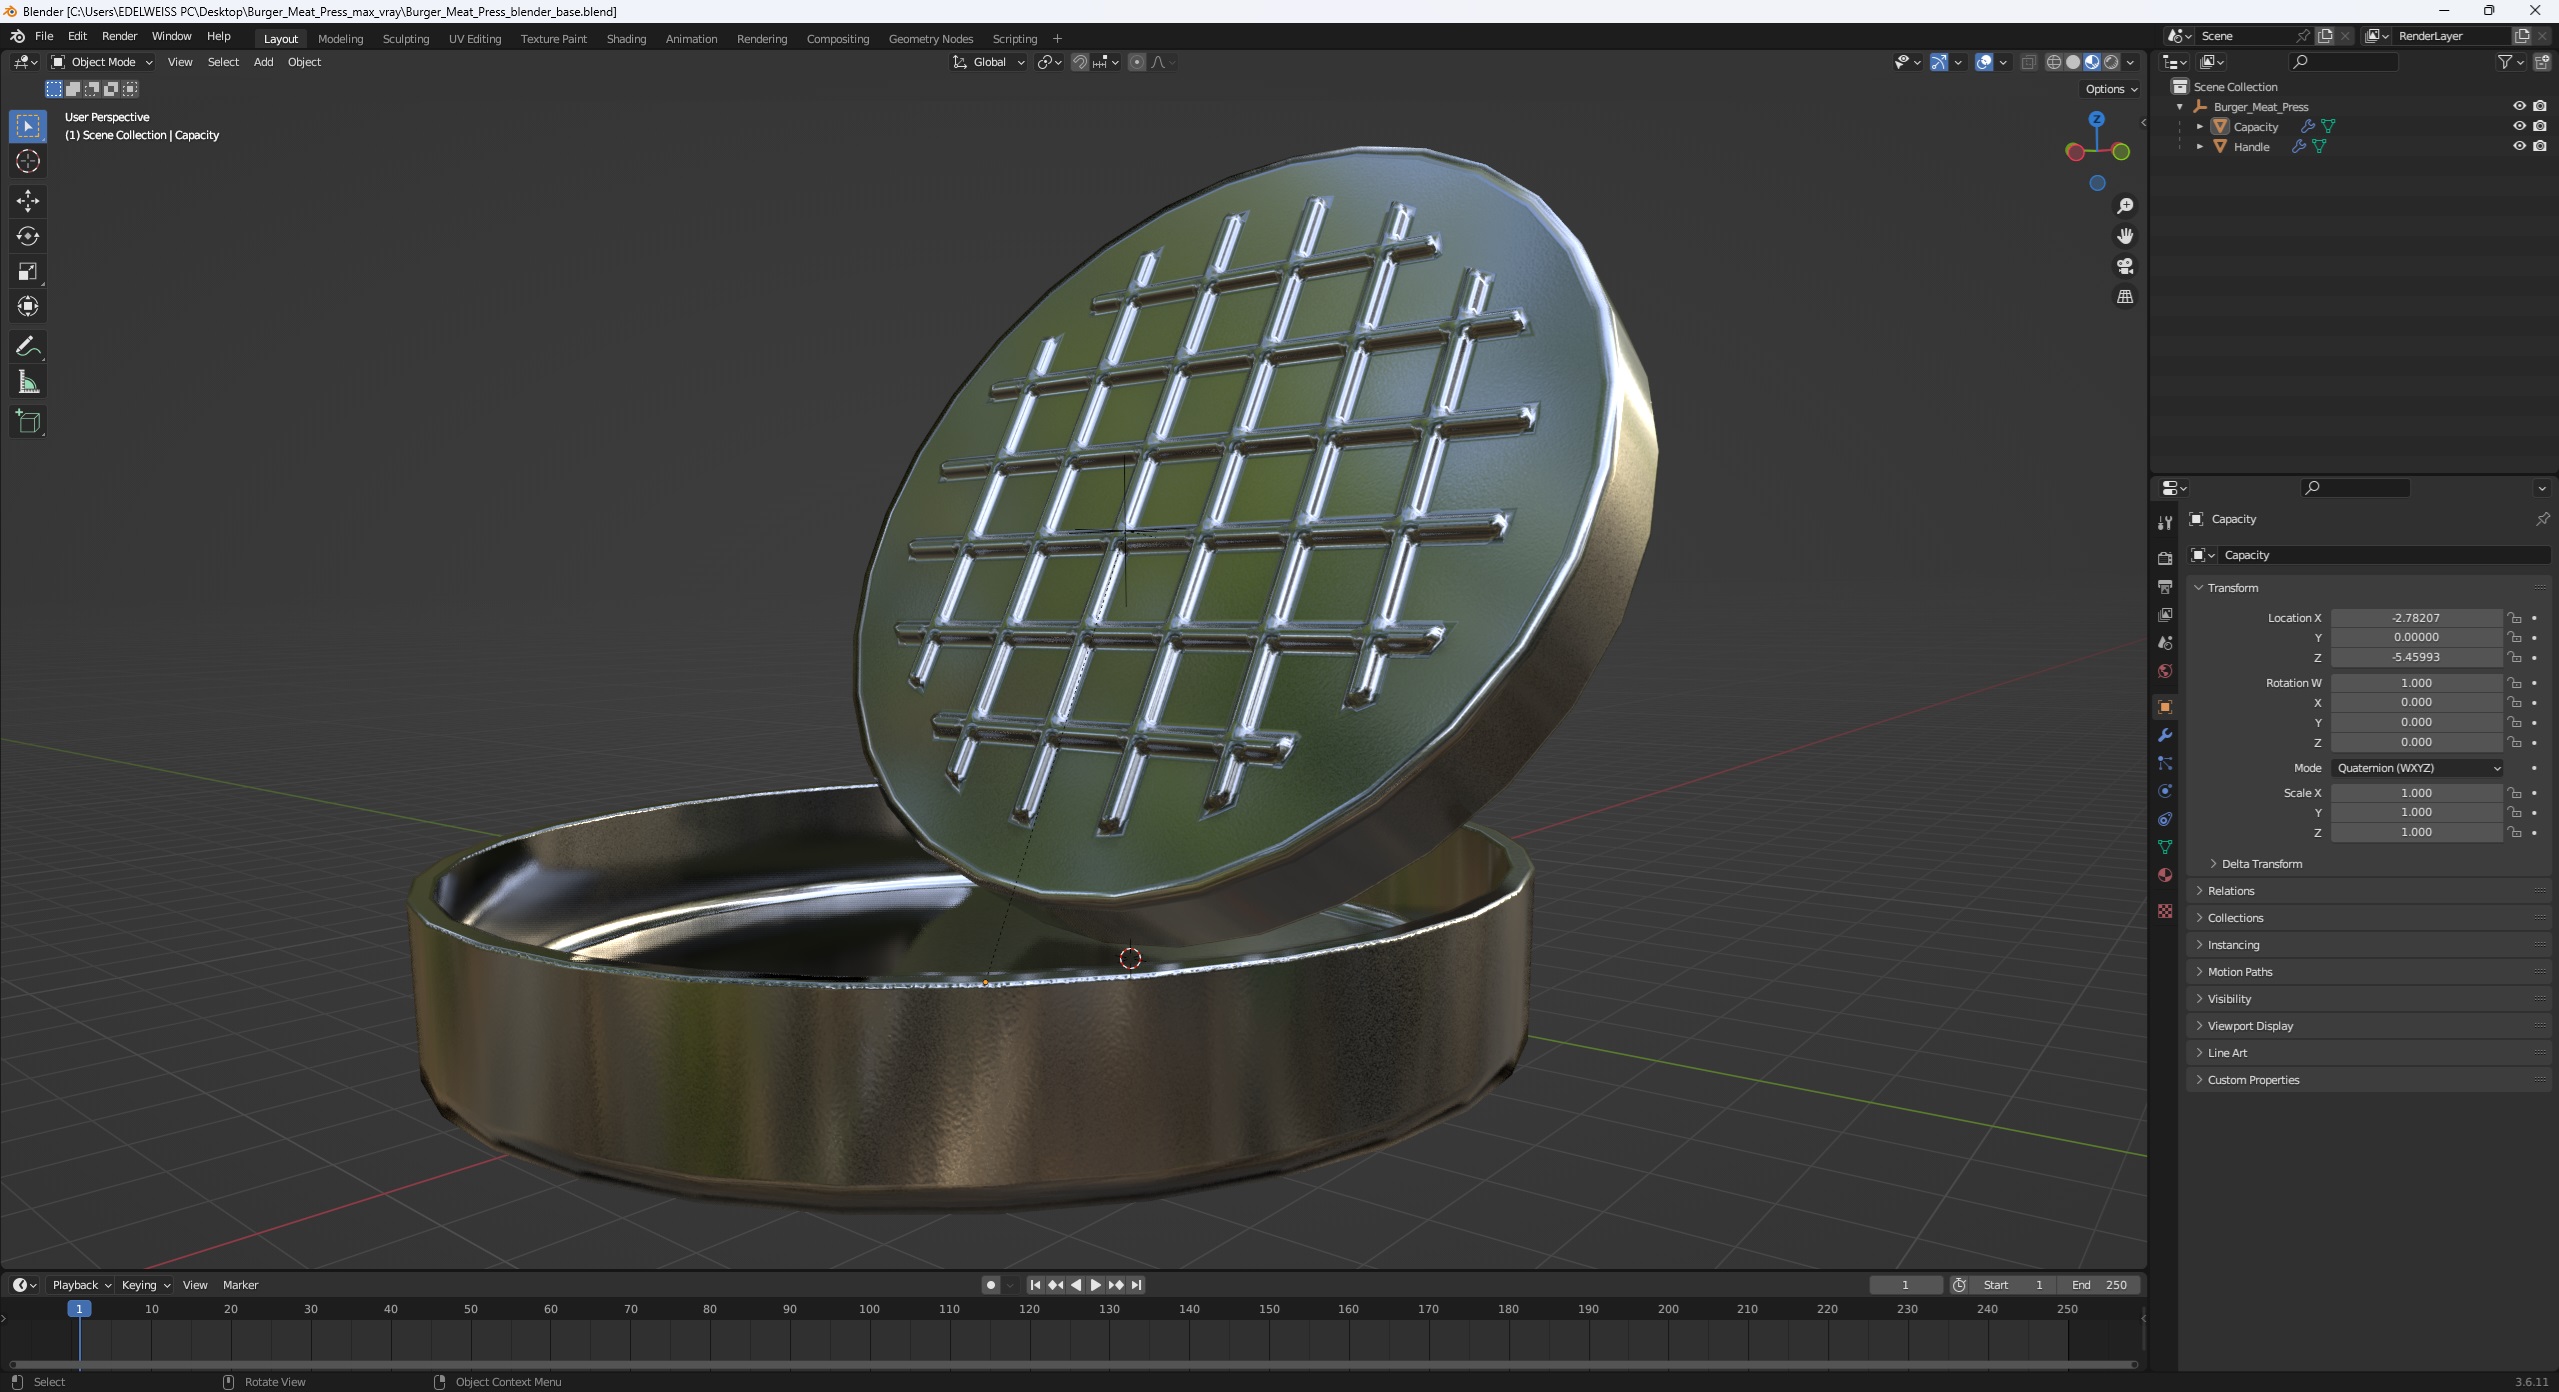Viewport: 2559px width, 1392px height.
Task: Open the Texture checkerboard properties tab
Action: click(2165, 911)
